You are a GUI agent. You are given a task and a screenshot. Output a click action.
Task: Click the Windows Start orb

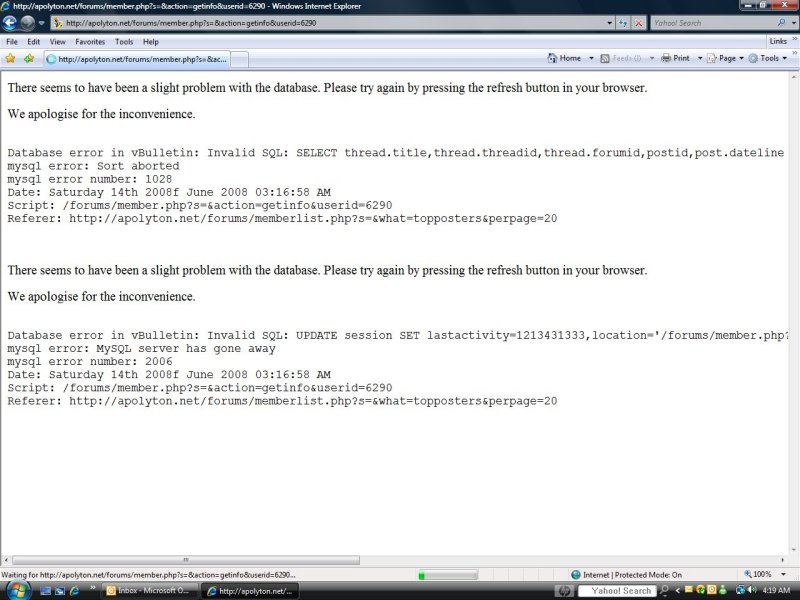pyautogui.click(x=16, y=590)
